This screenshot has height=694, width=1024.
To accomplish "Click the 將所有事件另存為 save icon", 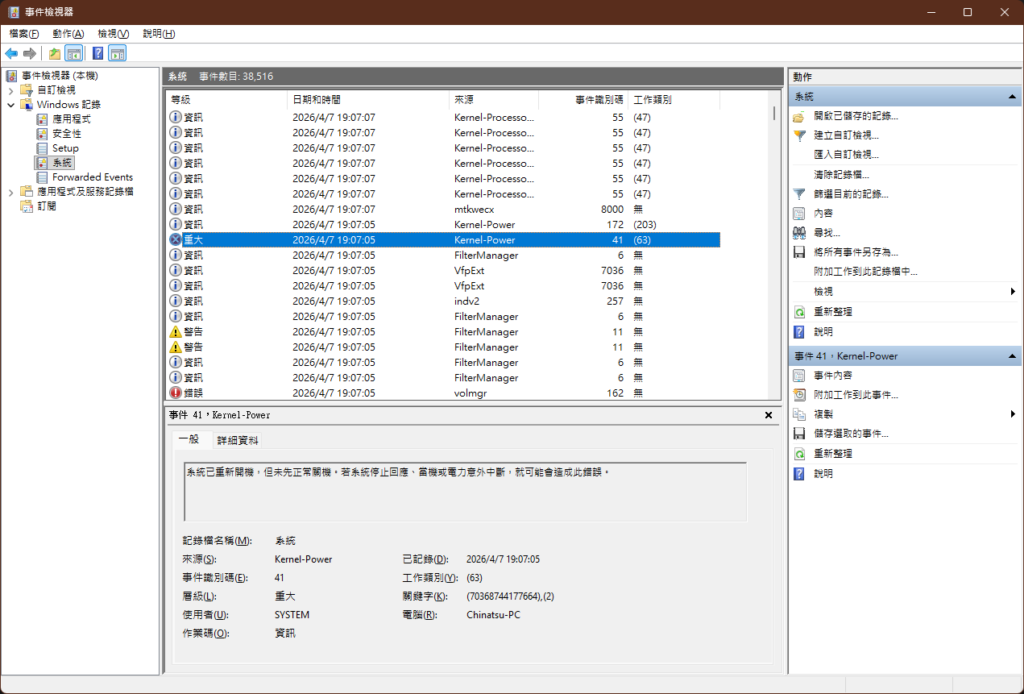I will [x=799, y=252].
